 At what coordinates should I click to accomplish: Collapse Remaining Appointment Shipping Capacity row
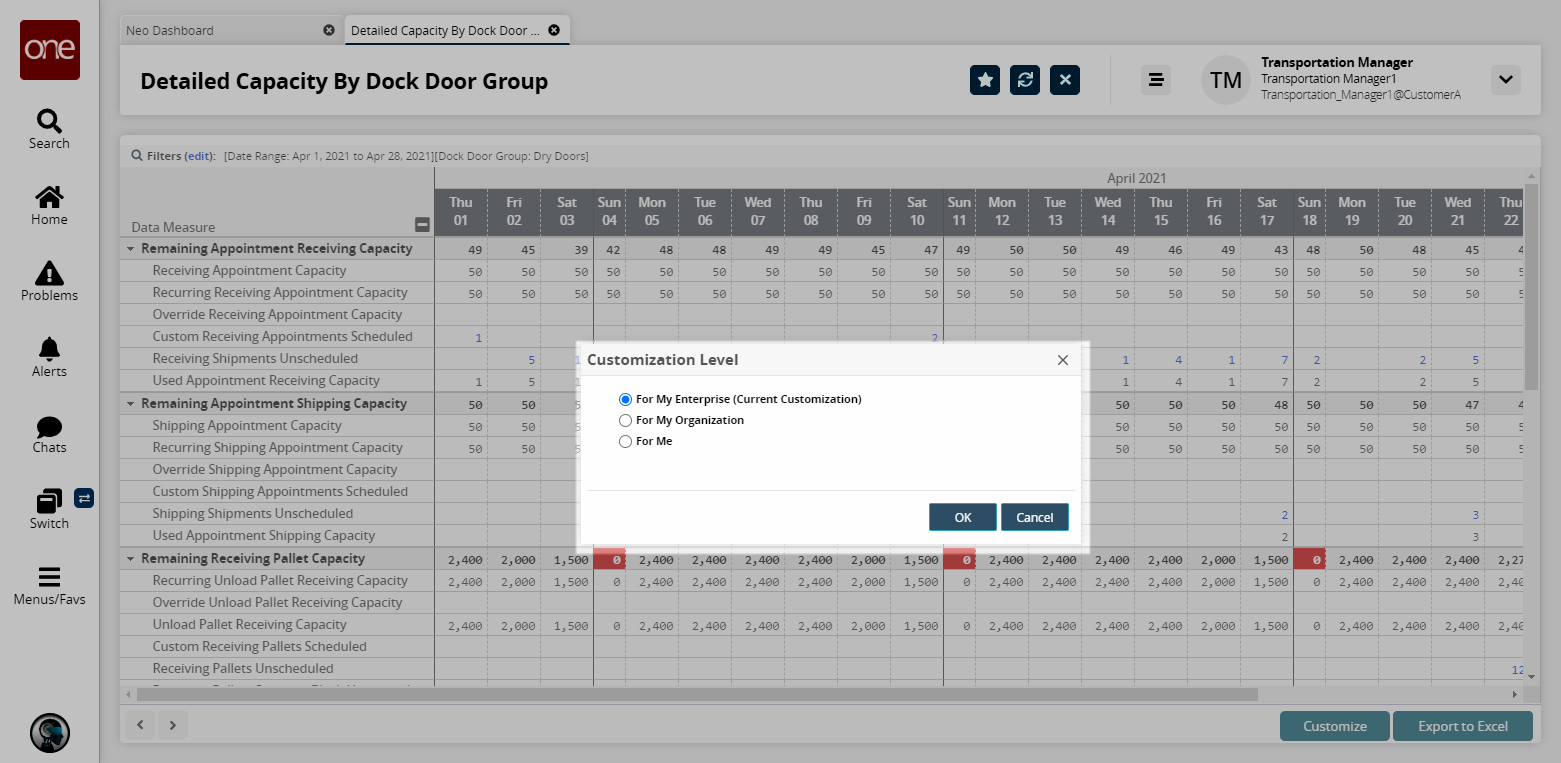pos(131,403)
